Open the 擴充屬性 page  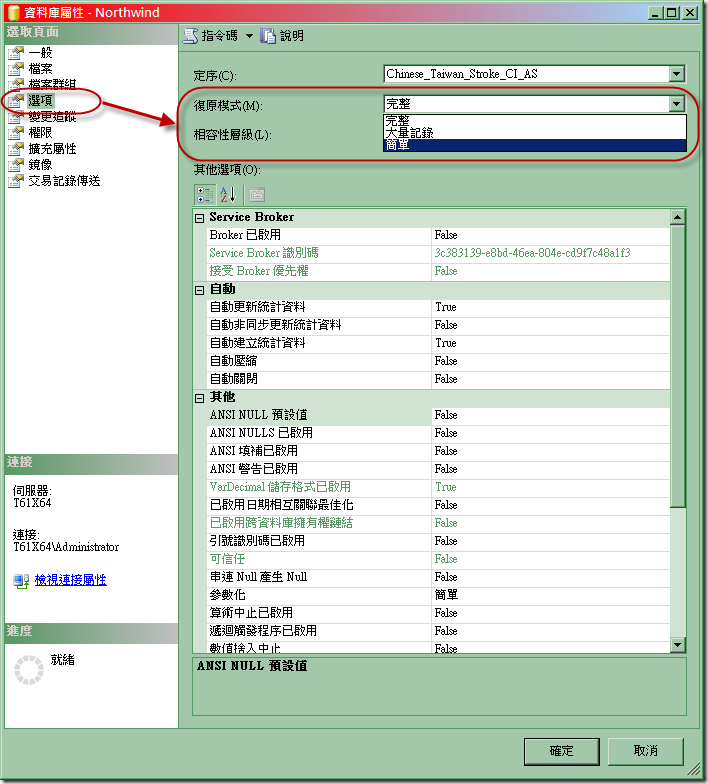(x=52, y=148)
